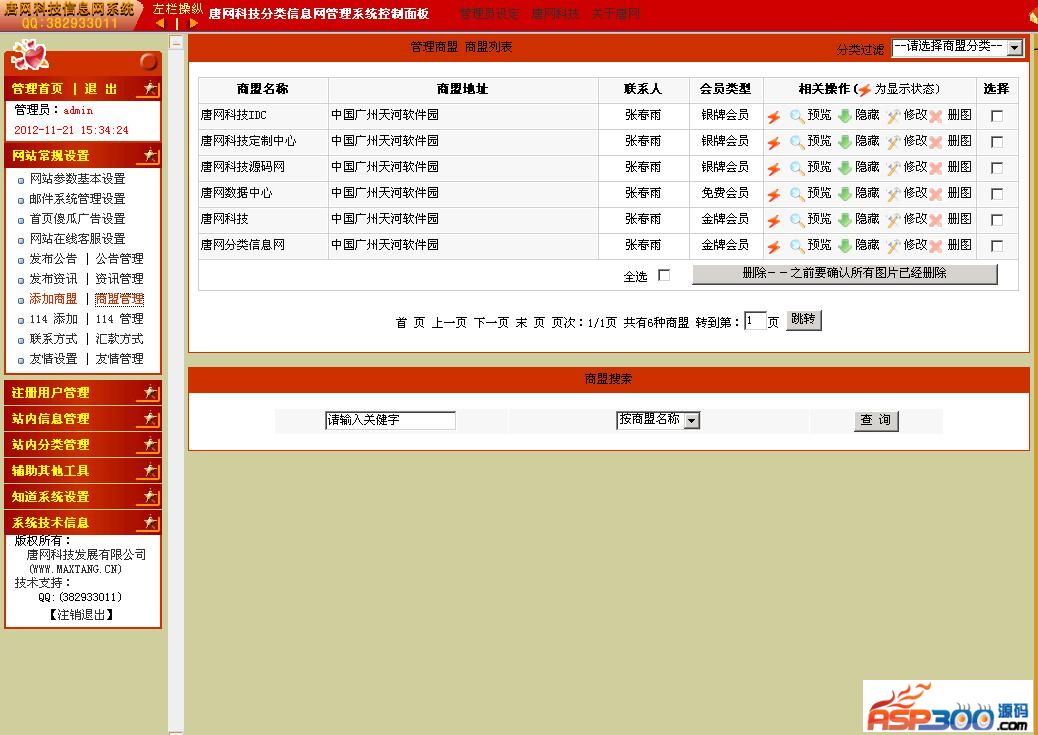Click the left arrow under 左栏操纵

click(160, 23)
